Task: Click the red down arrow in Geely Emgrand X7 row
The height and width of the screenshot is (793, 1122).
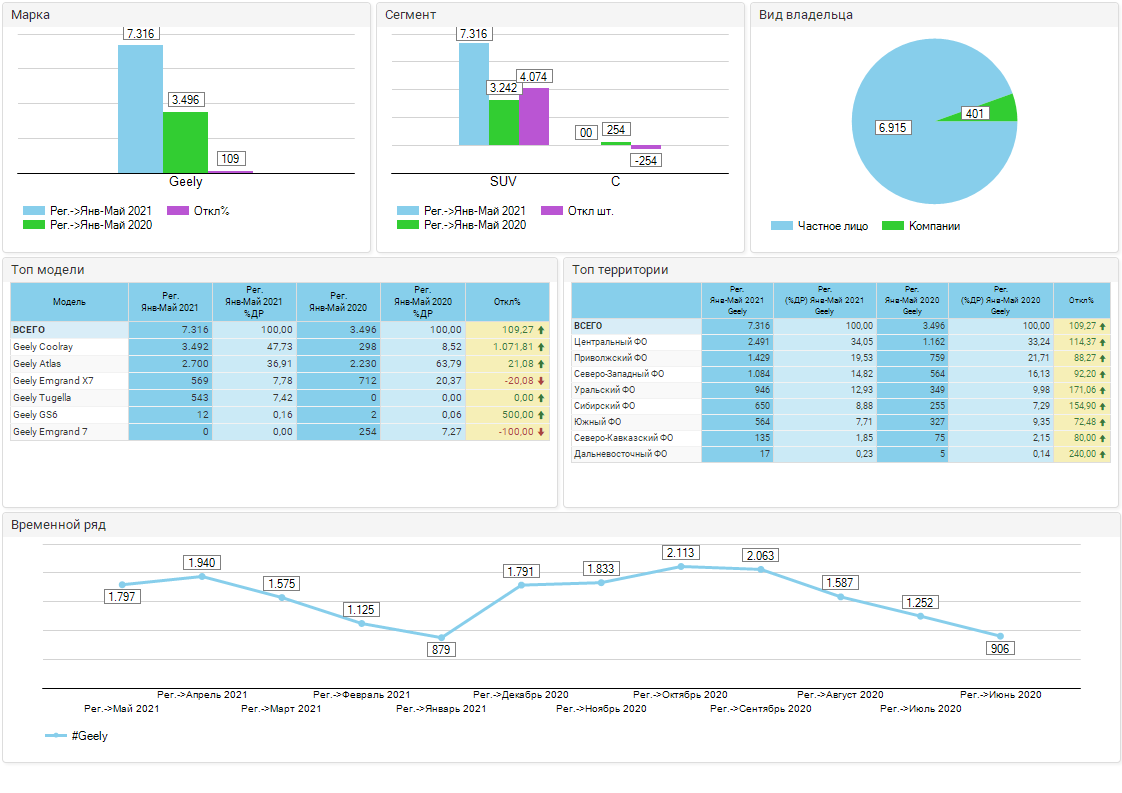Action: coord(541,381)
